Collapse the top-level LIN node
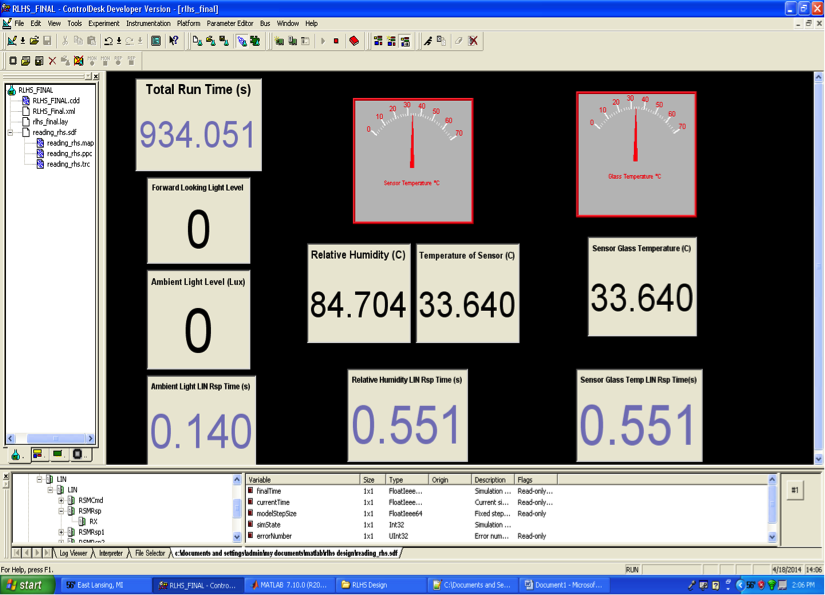Screen dimensions: 825x595 tap(39, 479)
